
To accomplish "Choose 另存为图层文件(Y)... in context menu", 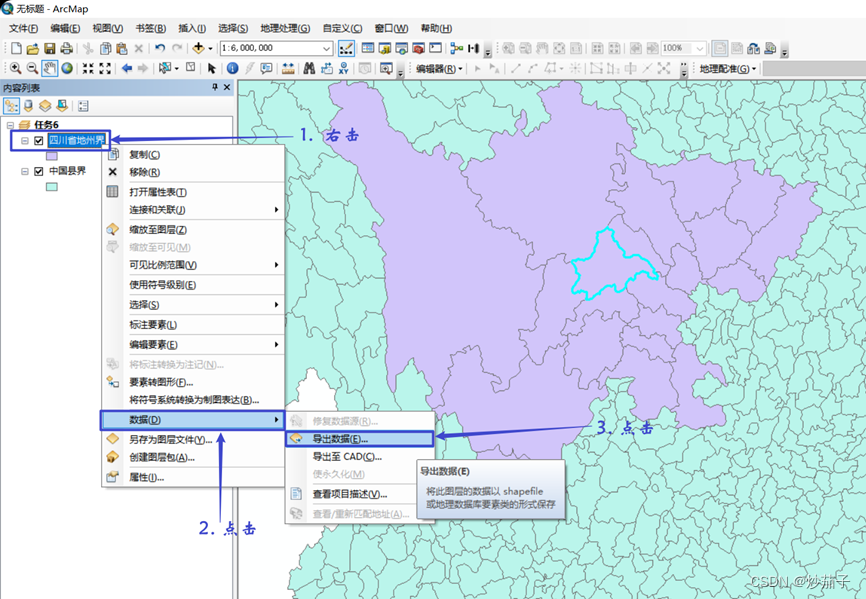I will [x=192, y=439].
